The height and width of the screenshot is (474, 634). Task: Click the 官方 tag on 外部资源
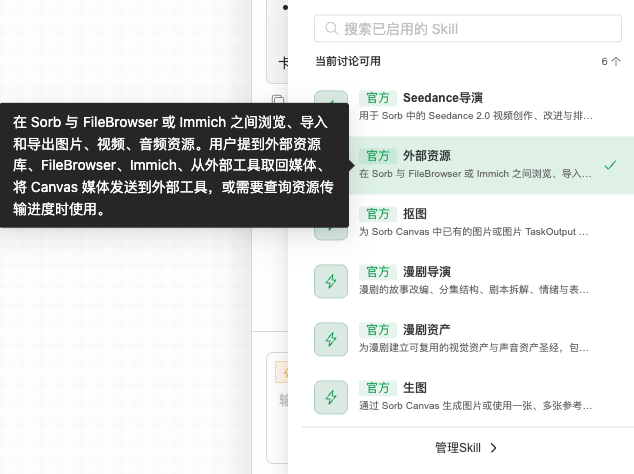point(378,156)
